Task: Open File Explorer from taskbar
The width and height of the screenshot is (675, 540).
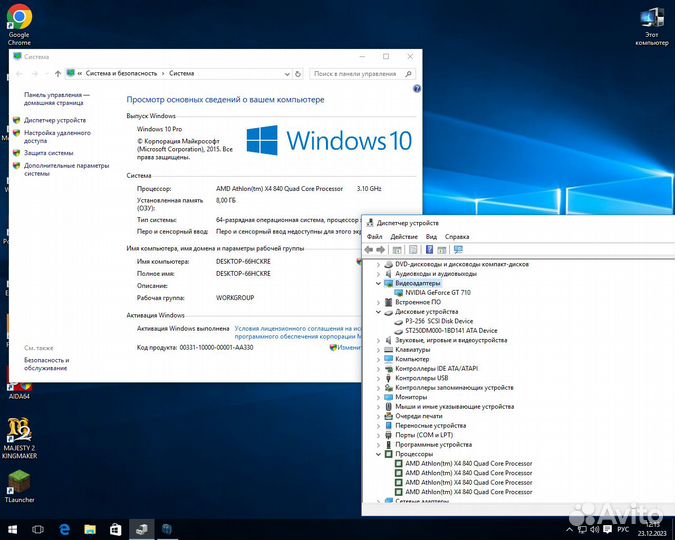Action: coord(90,529)
